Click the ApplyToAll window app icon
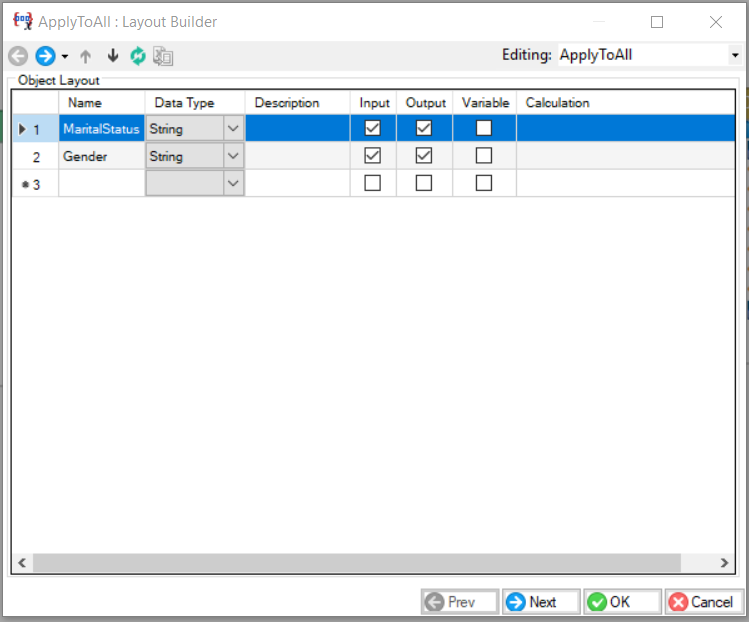The image size is (749, 622). (x=22, y=21)
